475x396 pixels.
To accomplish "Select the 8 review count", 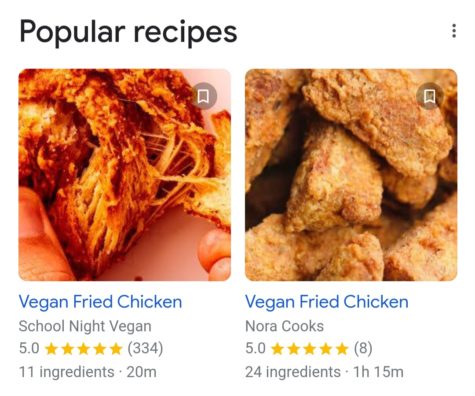I will 363,349.
